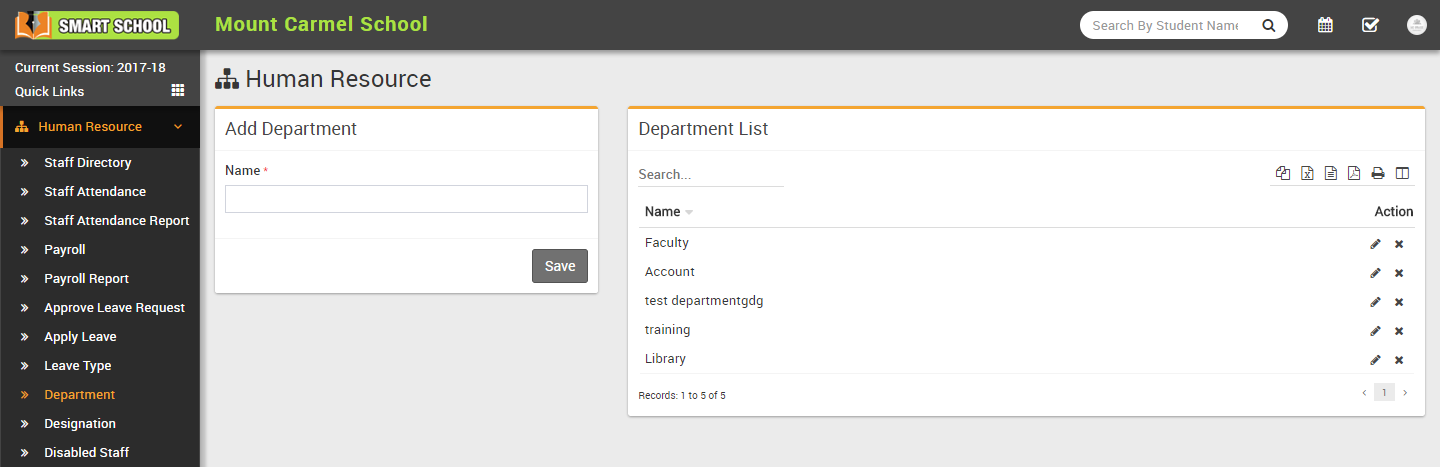
Task: Edit the Faculty department
Action: pos(1375,244)
